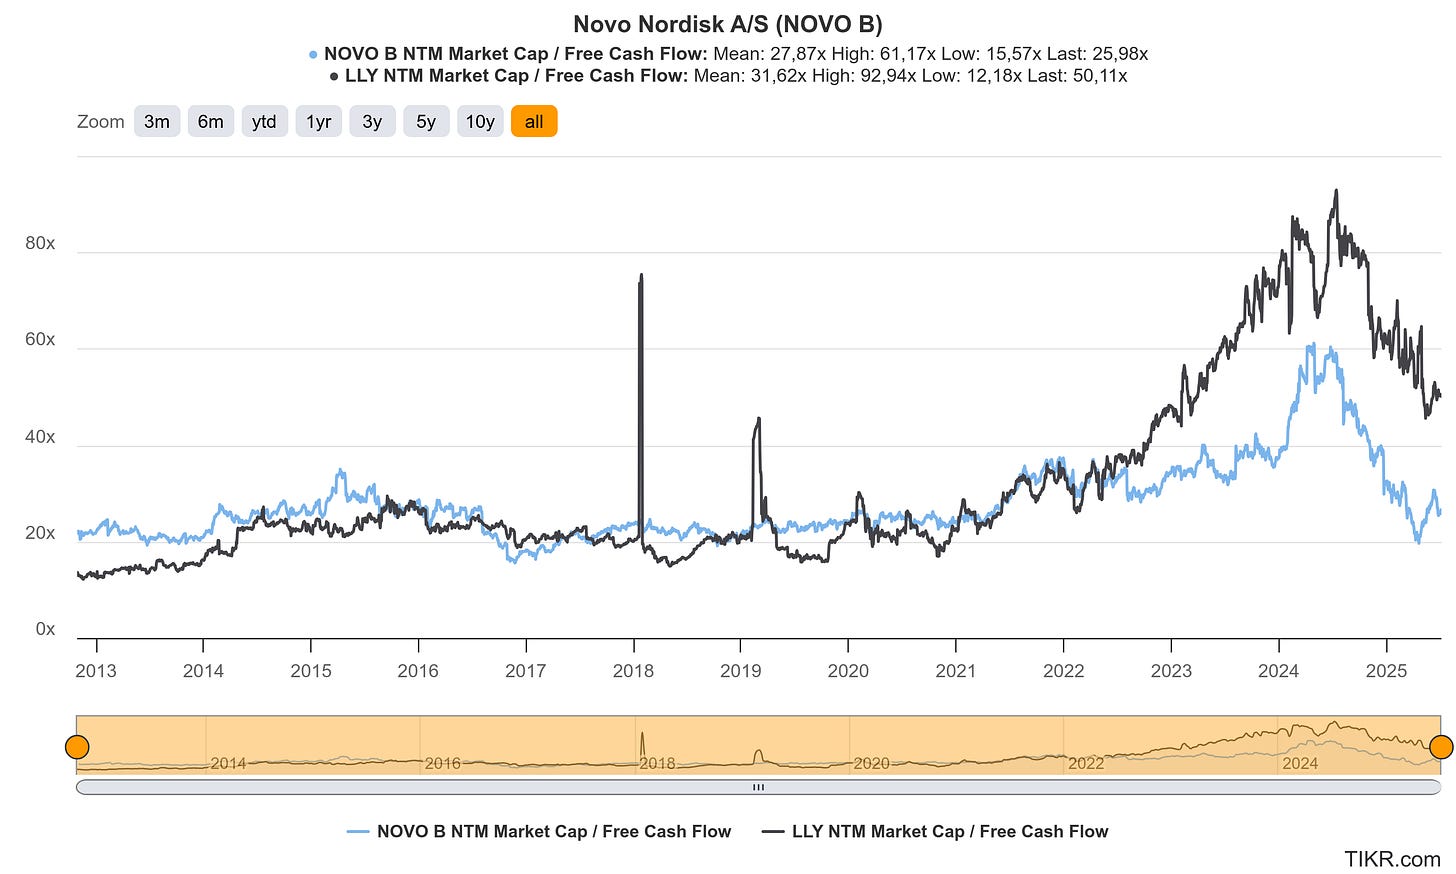
Task: Click 2014 label in navigator strip
Action: click(x=229, y=764)
